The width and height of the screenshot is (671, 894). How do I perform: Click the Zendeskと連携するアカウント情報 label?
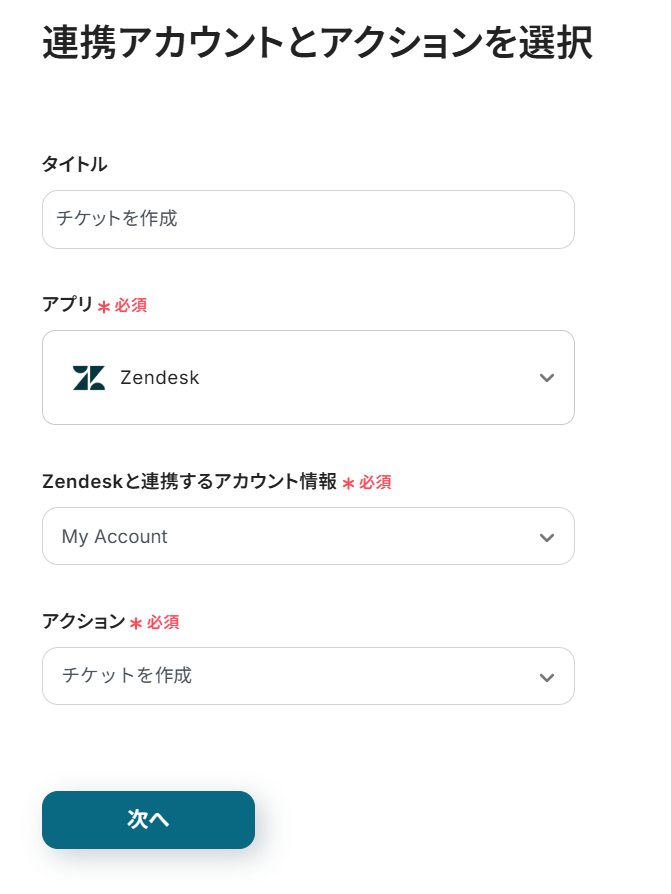(x=190, y=482)
